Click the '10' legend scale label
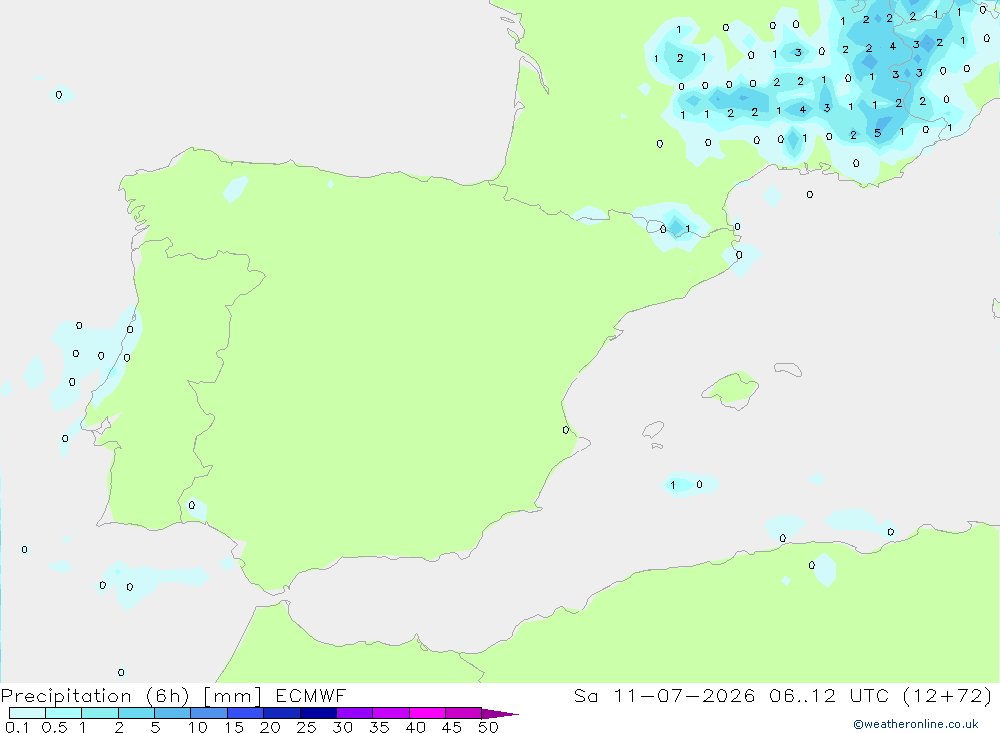 tap(198, 727)
